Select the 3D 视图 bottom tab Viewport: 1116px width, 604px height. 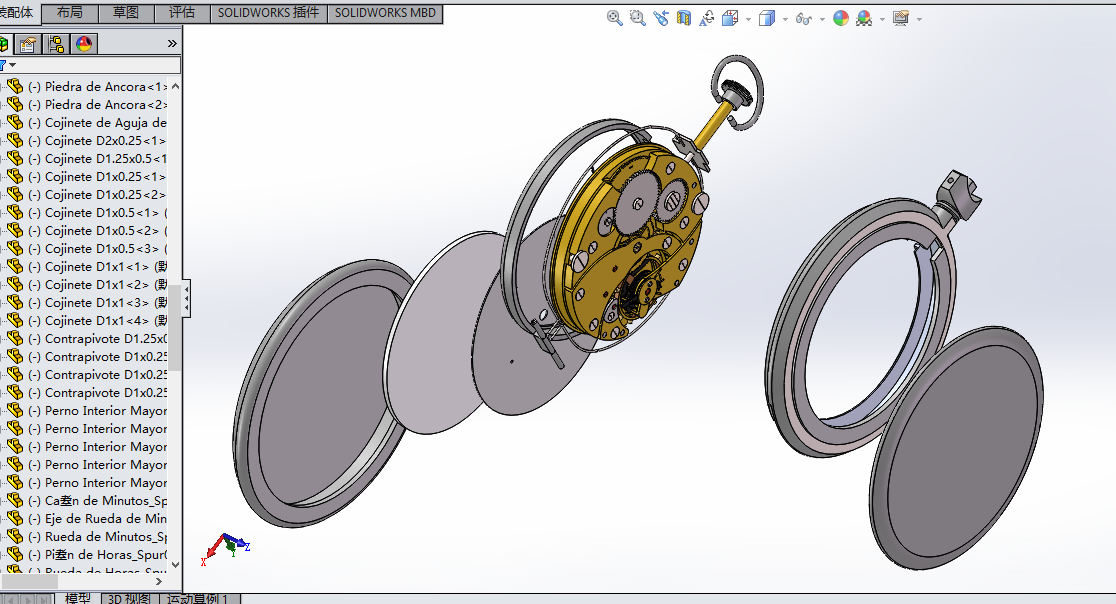coord(129,598)
